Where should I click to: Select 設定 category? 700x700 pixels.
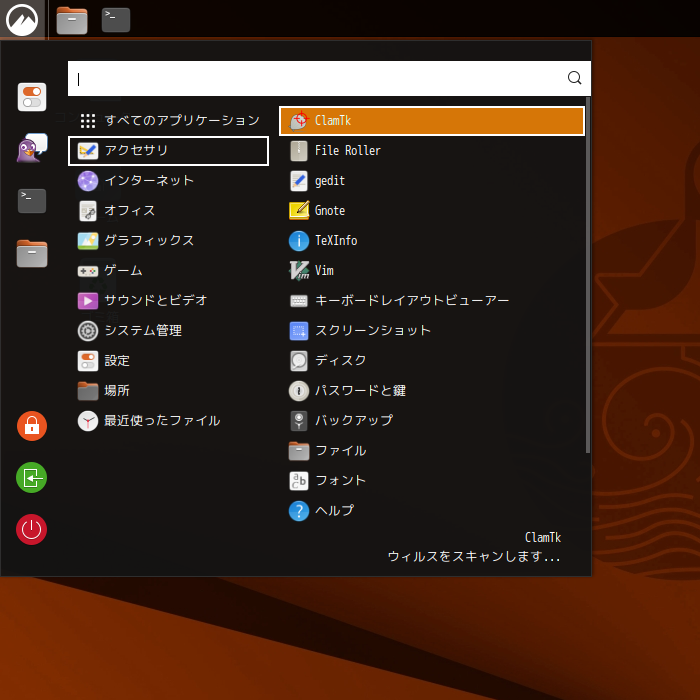[168, 360]
